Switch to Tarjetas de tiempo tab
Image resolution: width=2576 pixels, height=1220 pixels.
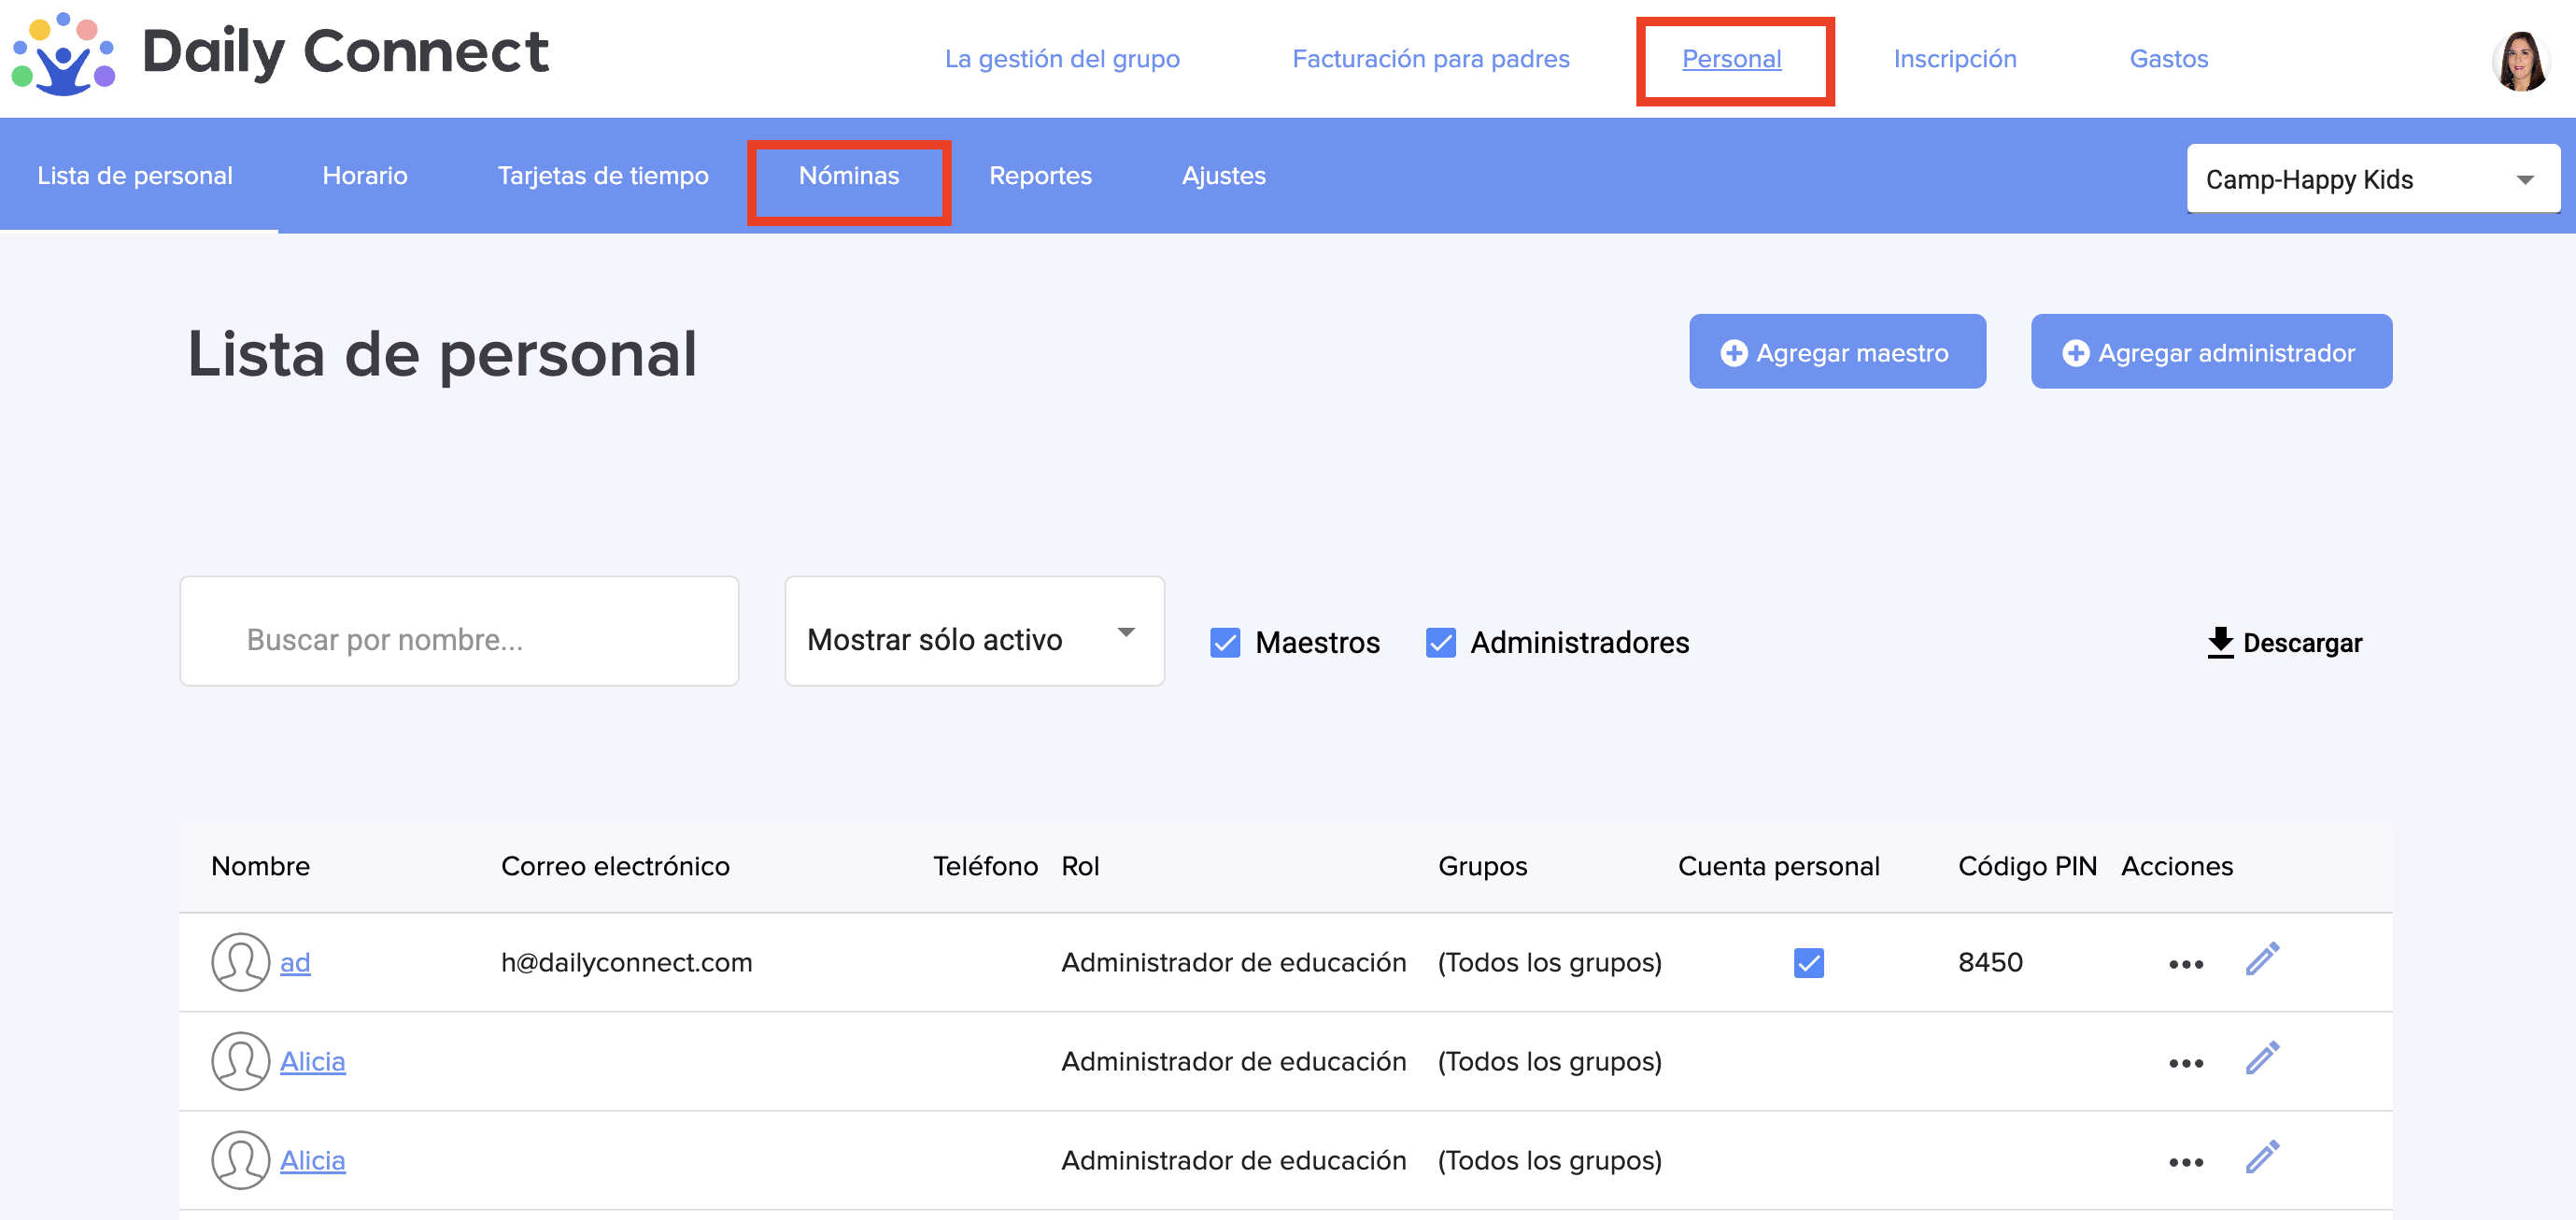click(602, 176)
